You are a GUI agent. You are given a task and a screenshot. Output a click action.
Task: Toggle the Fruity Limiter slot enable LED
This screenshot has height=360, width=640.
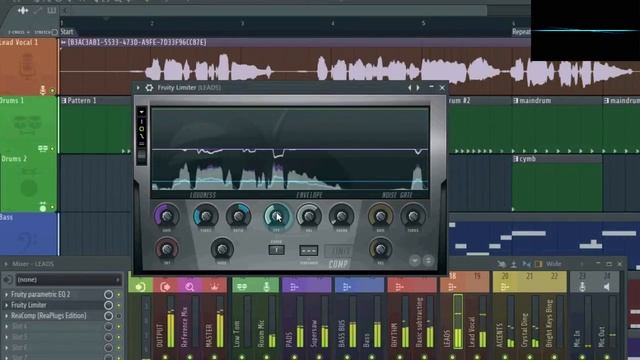pyautogui.click(x=119, y=305)
